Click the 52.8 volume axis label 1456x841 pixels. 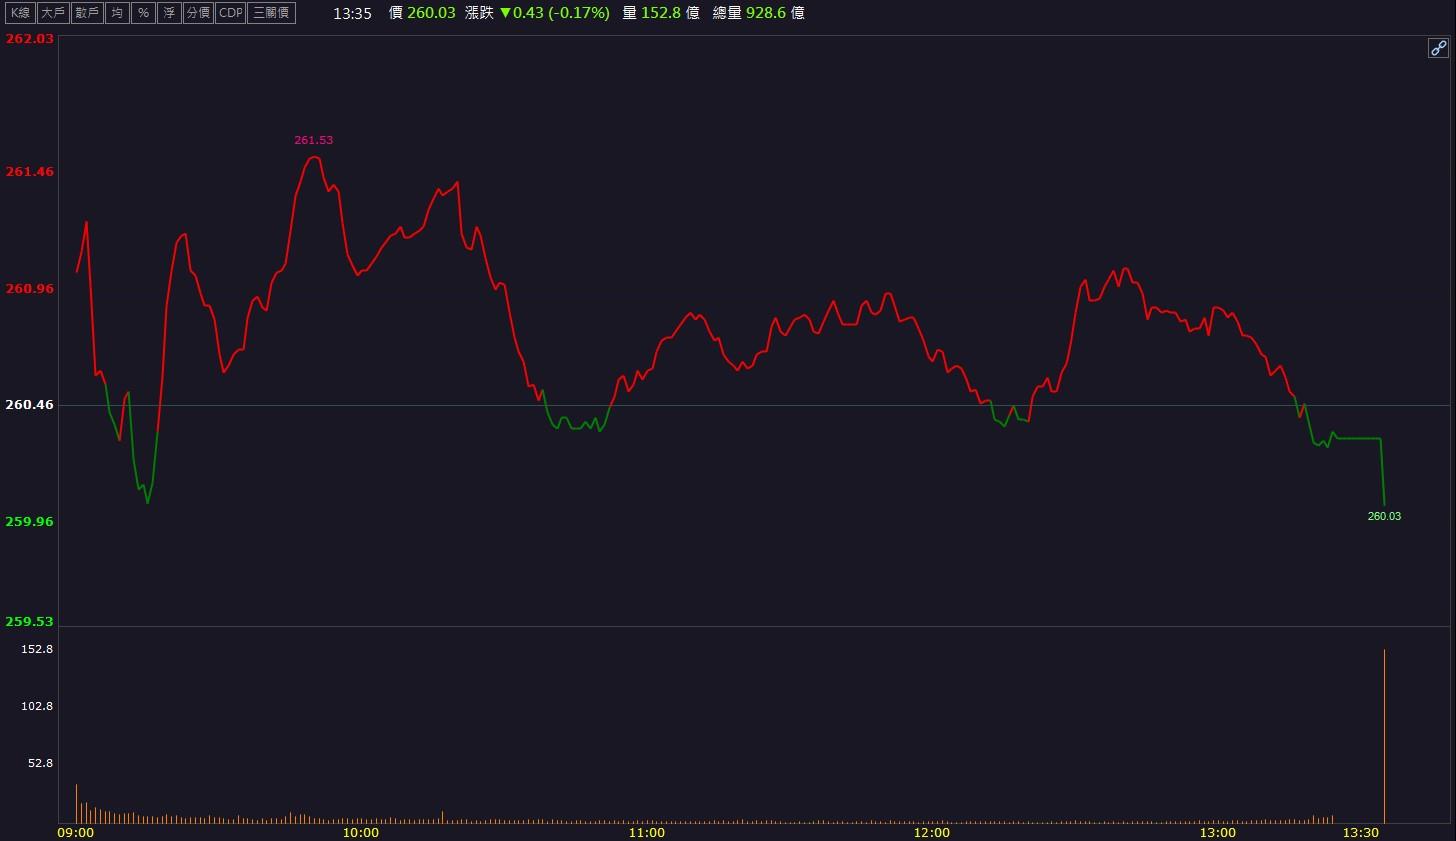(x=40, y=763)
